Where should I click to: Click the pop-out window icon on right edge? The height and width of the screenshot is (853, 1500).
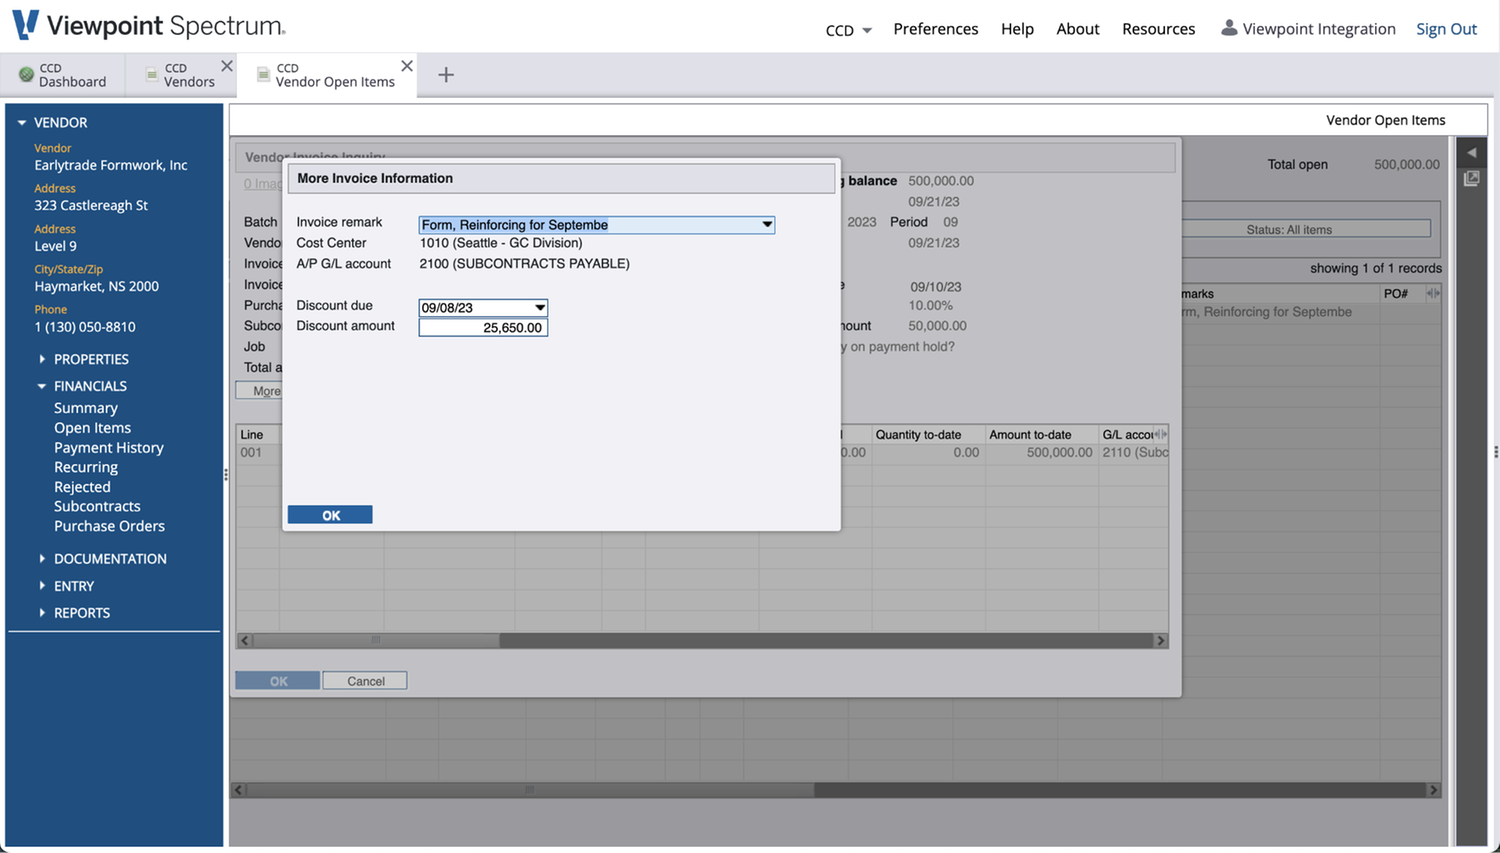pyautogui.click(x=1471, y=178)
